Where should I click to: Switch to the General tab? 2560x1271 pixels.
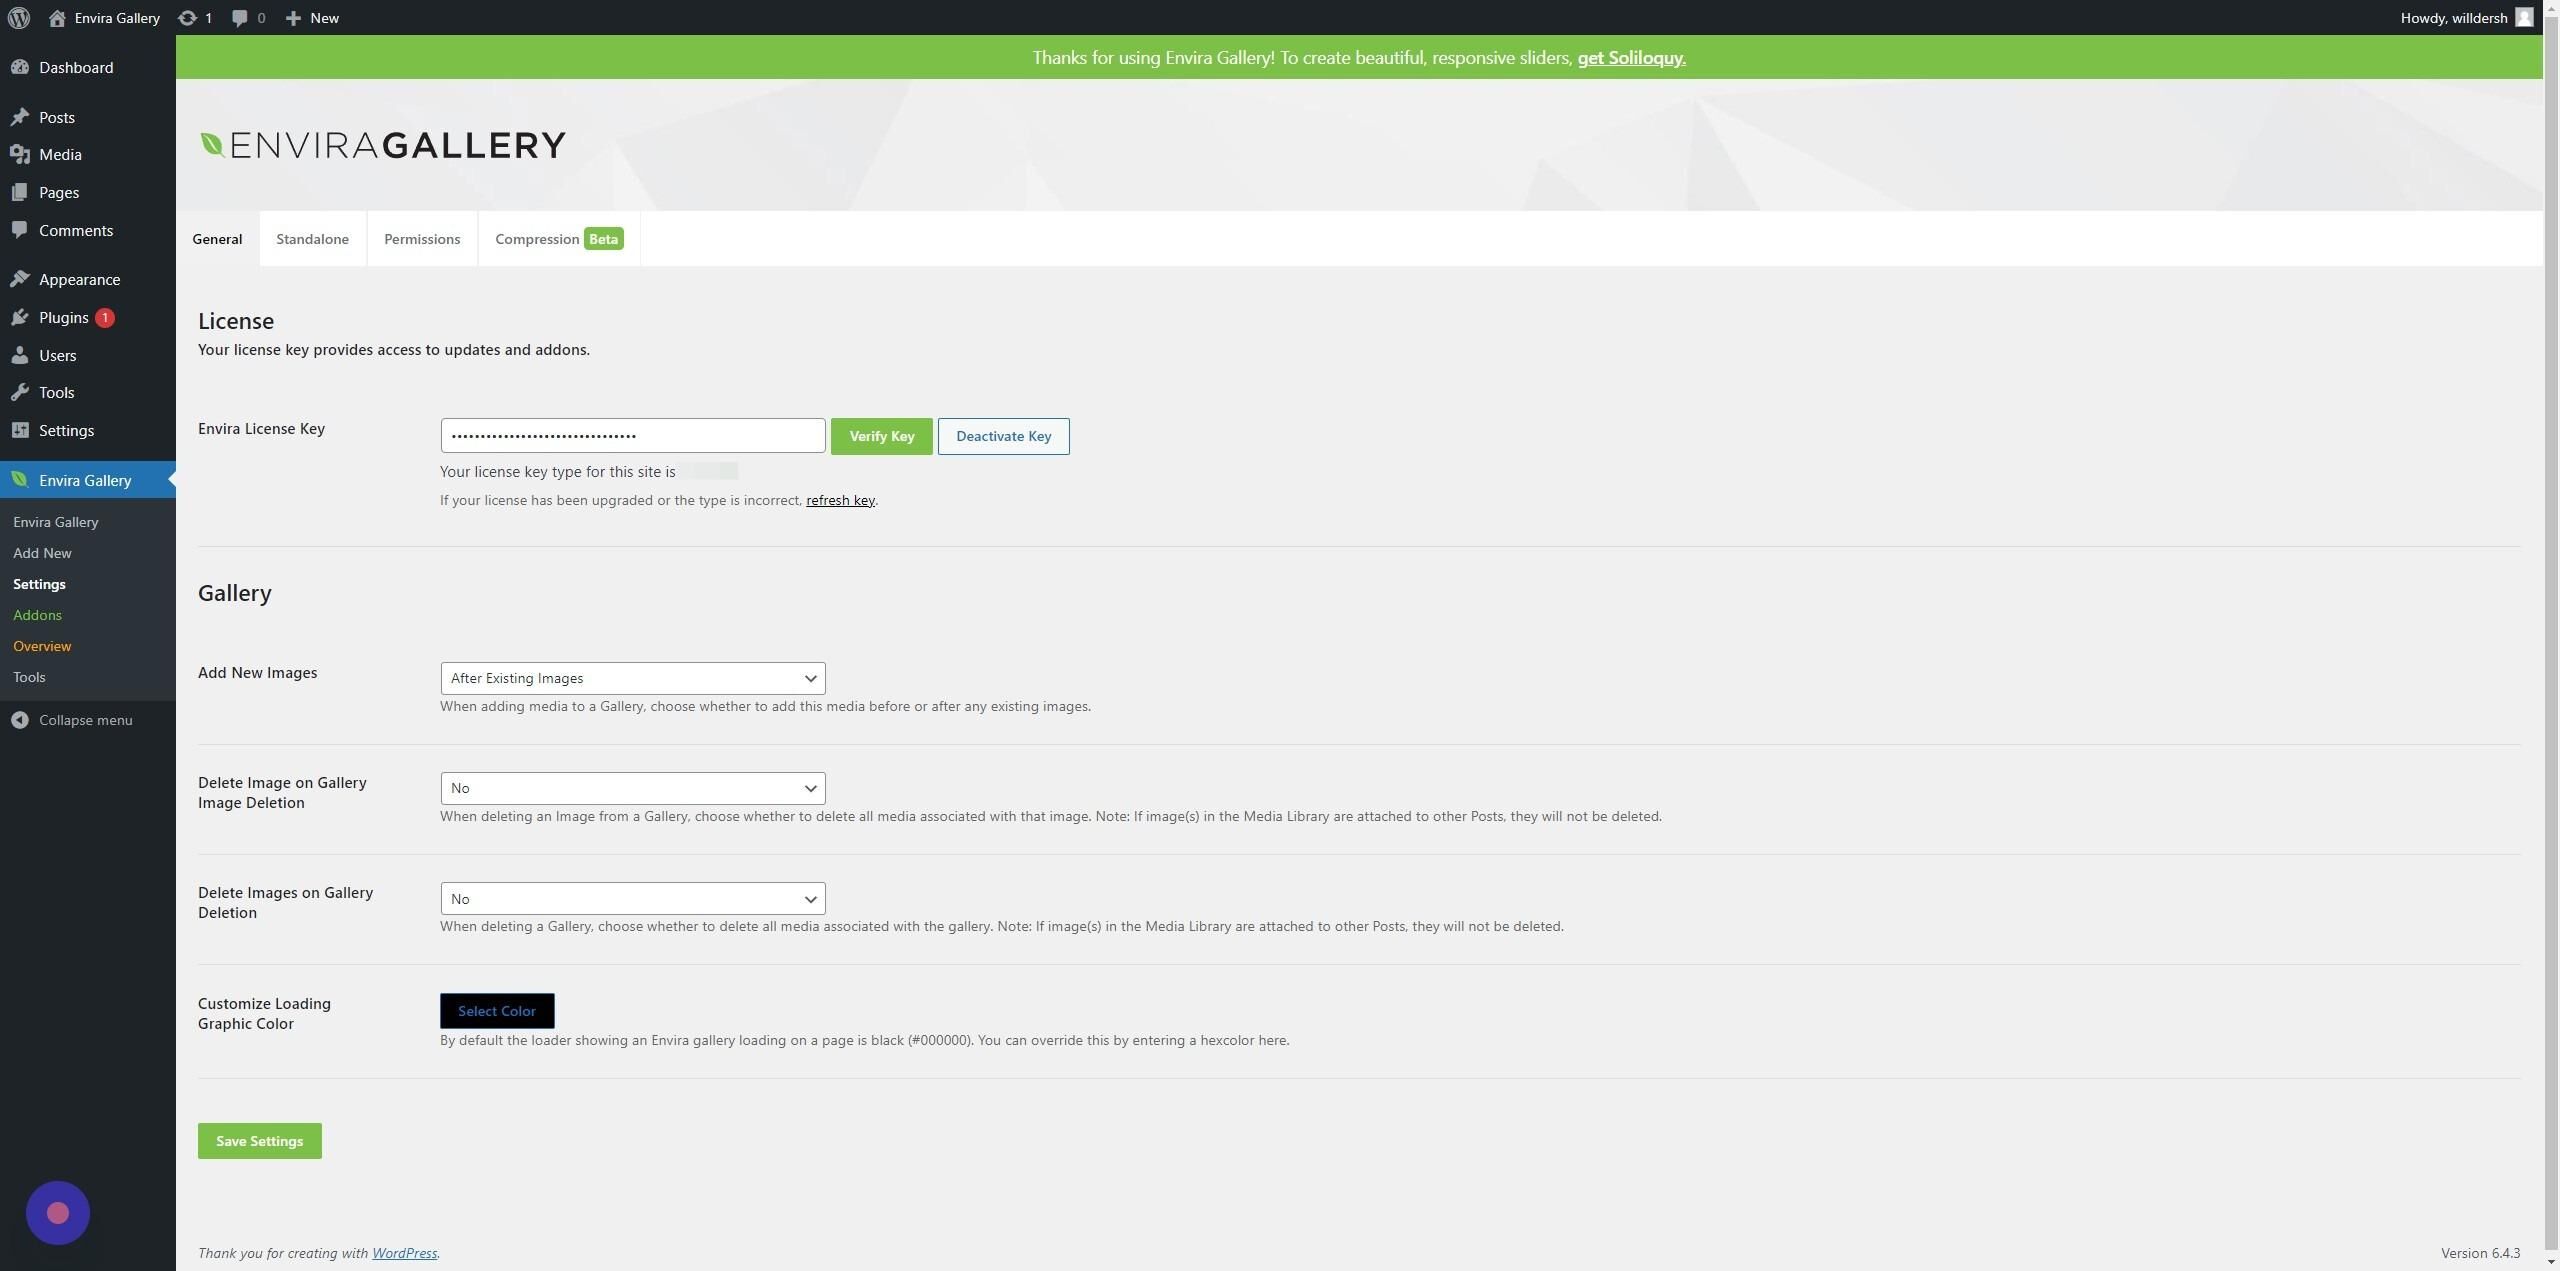[x=217, y=239]
